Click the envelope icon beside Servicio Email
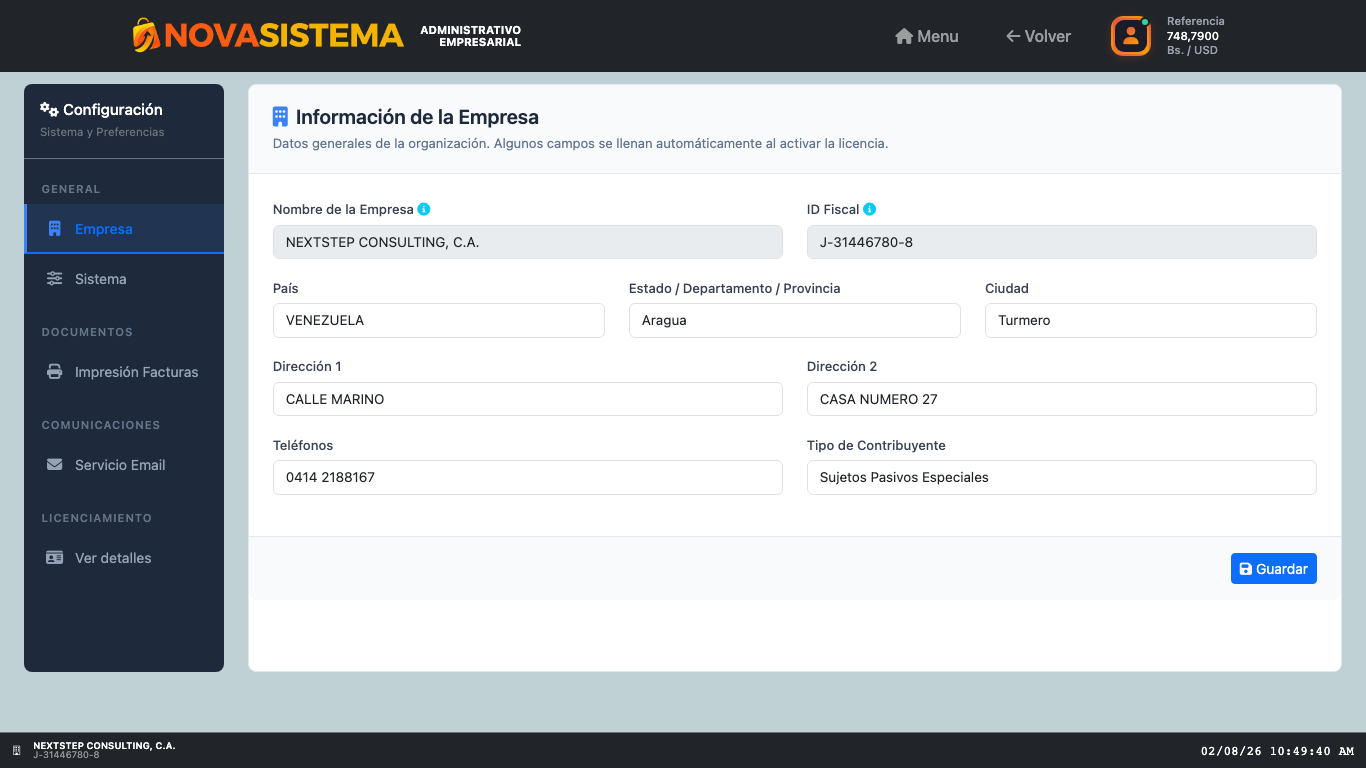Screen dimensions: 1366x768 pos(55,465)
